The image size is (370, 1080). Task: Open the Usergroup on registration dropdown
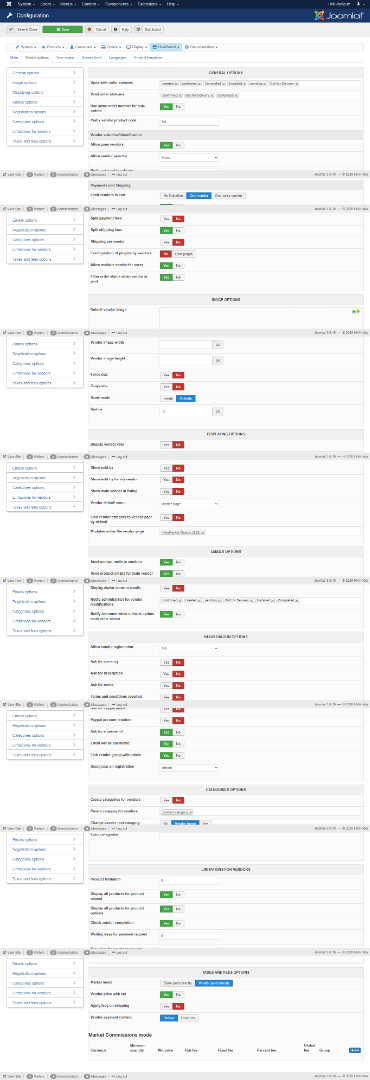coord(189,767)
